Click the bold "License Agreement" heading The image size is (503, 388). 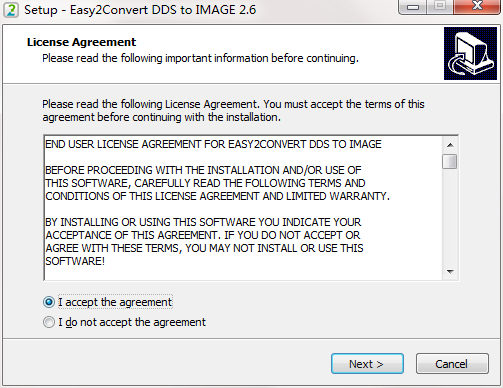pos(81,42)
